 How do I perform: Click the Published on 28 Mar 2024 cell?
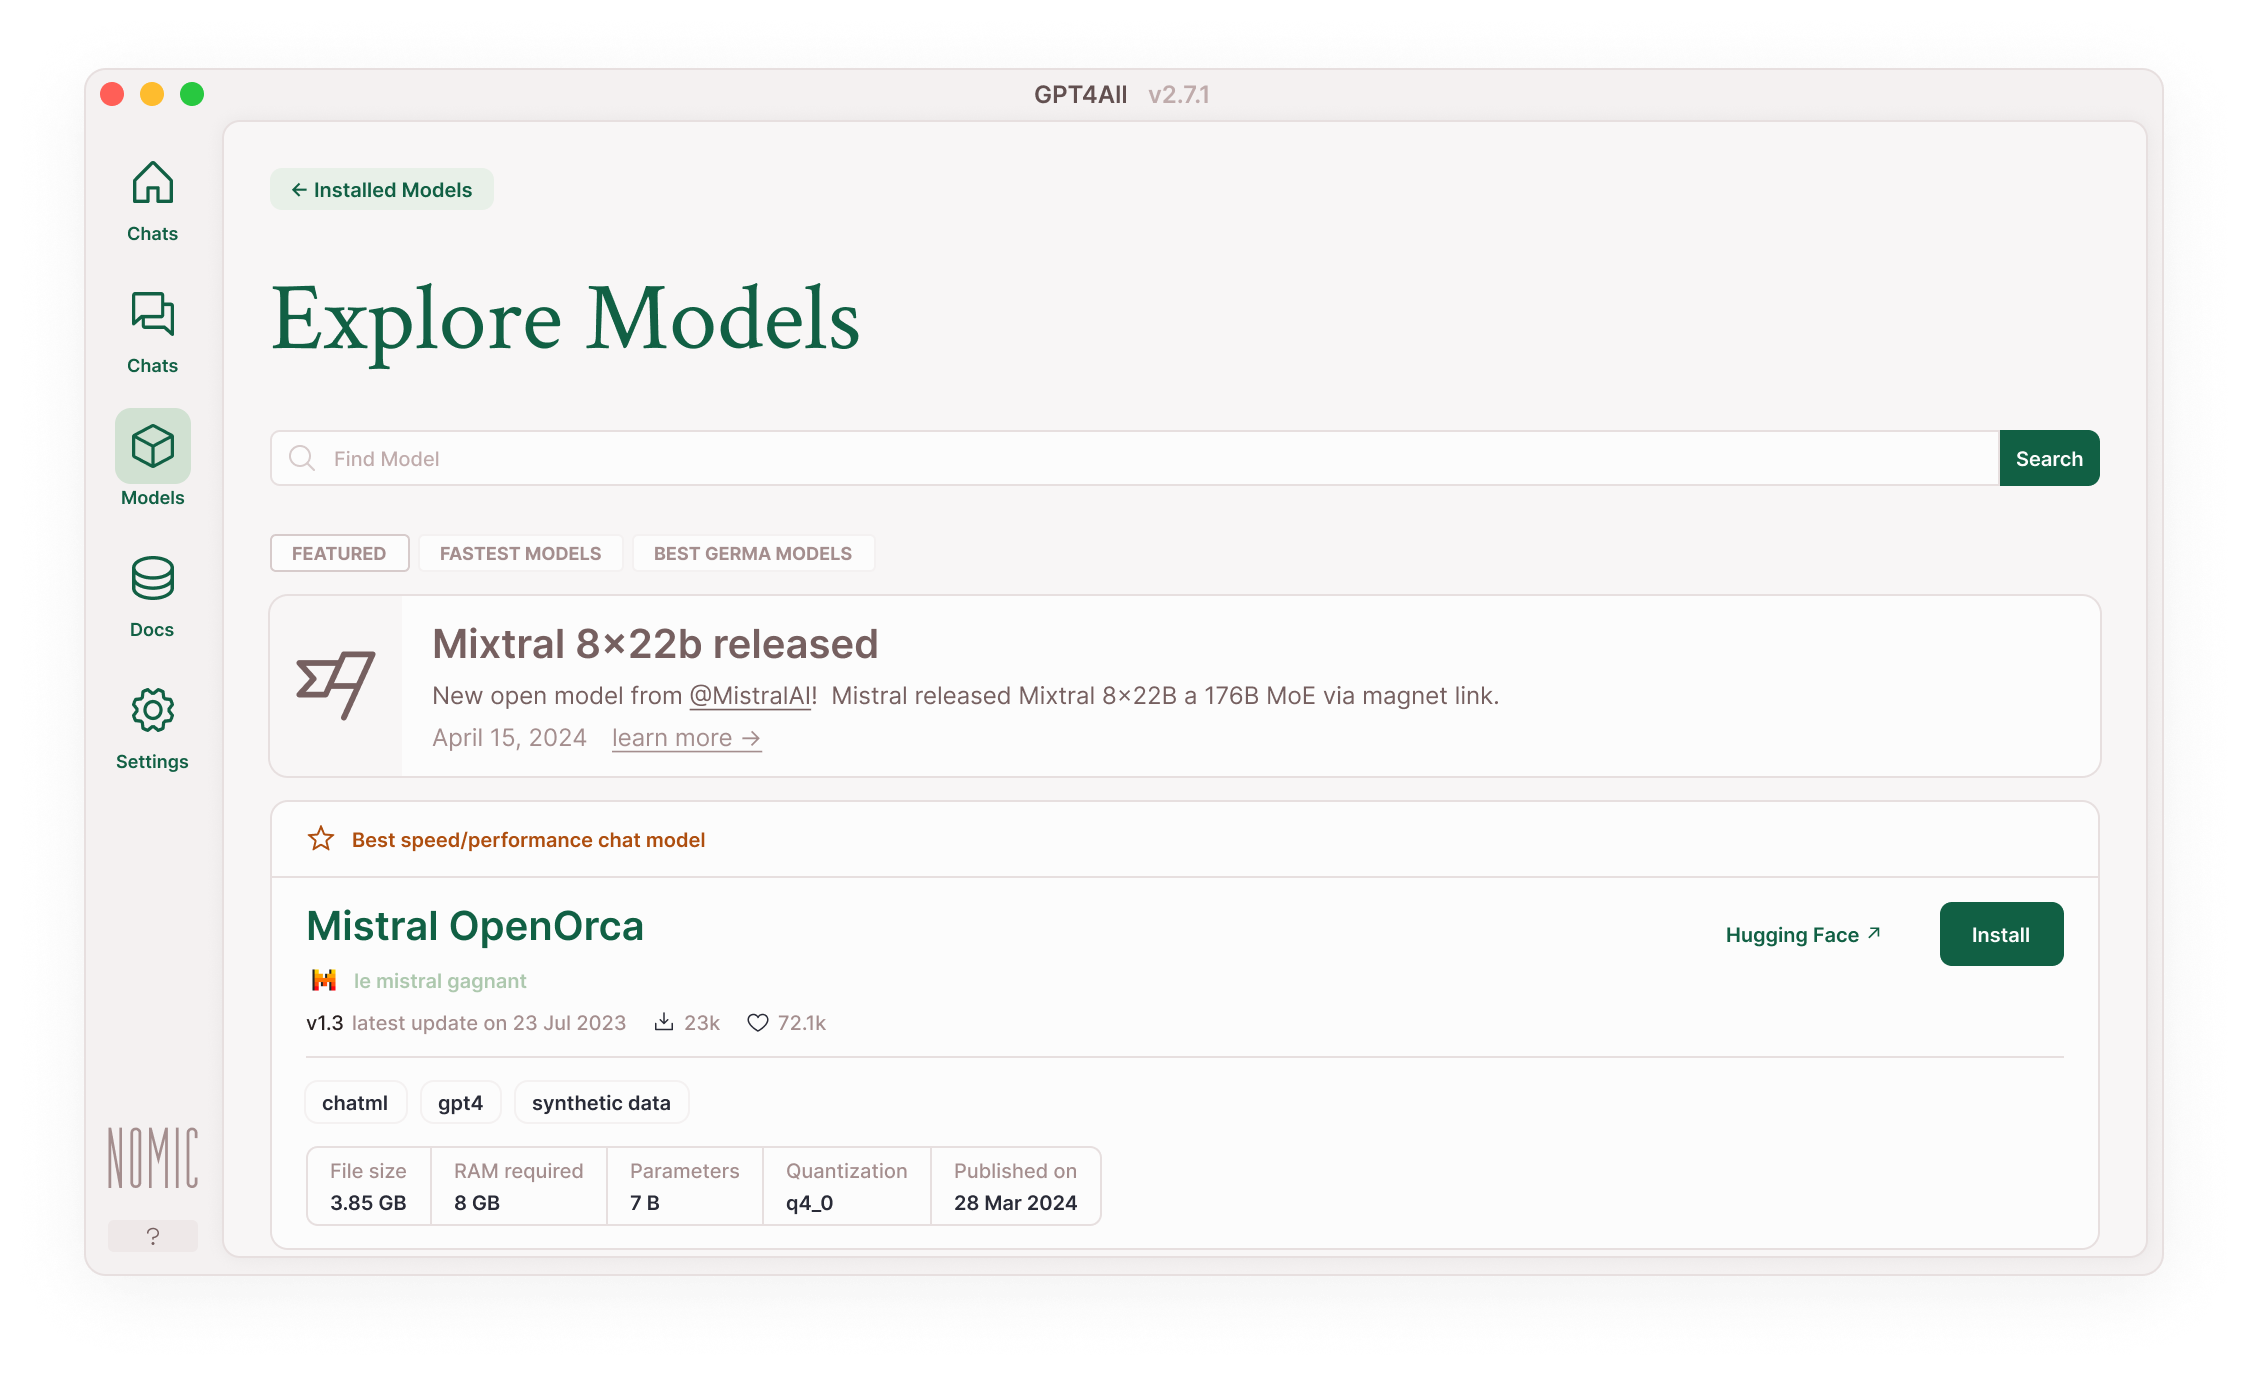[x=1016, y=1186]
